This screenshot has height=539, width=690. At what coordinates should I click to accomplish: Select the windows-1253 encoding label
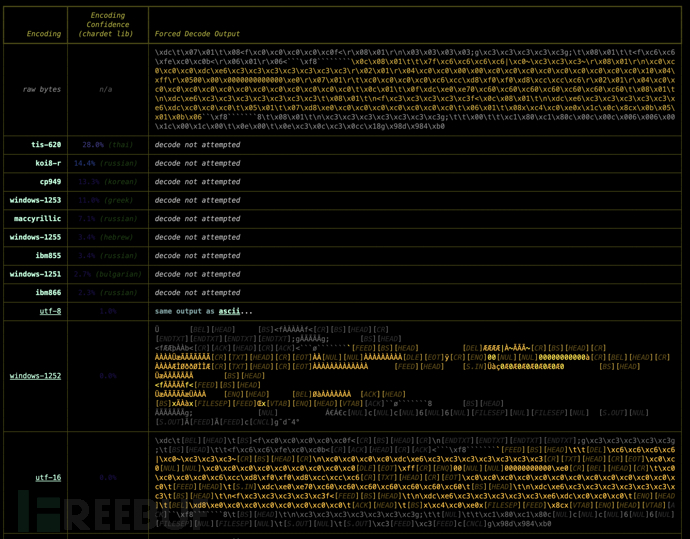point(36,199)
